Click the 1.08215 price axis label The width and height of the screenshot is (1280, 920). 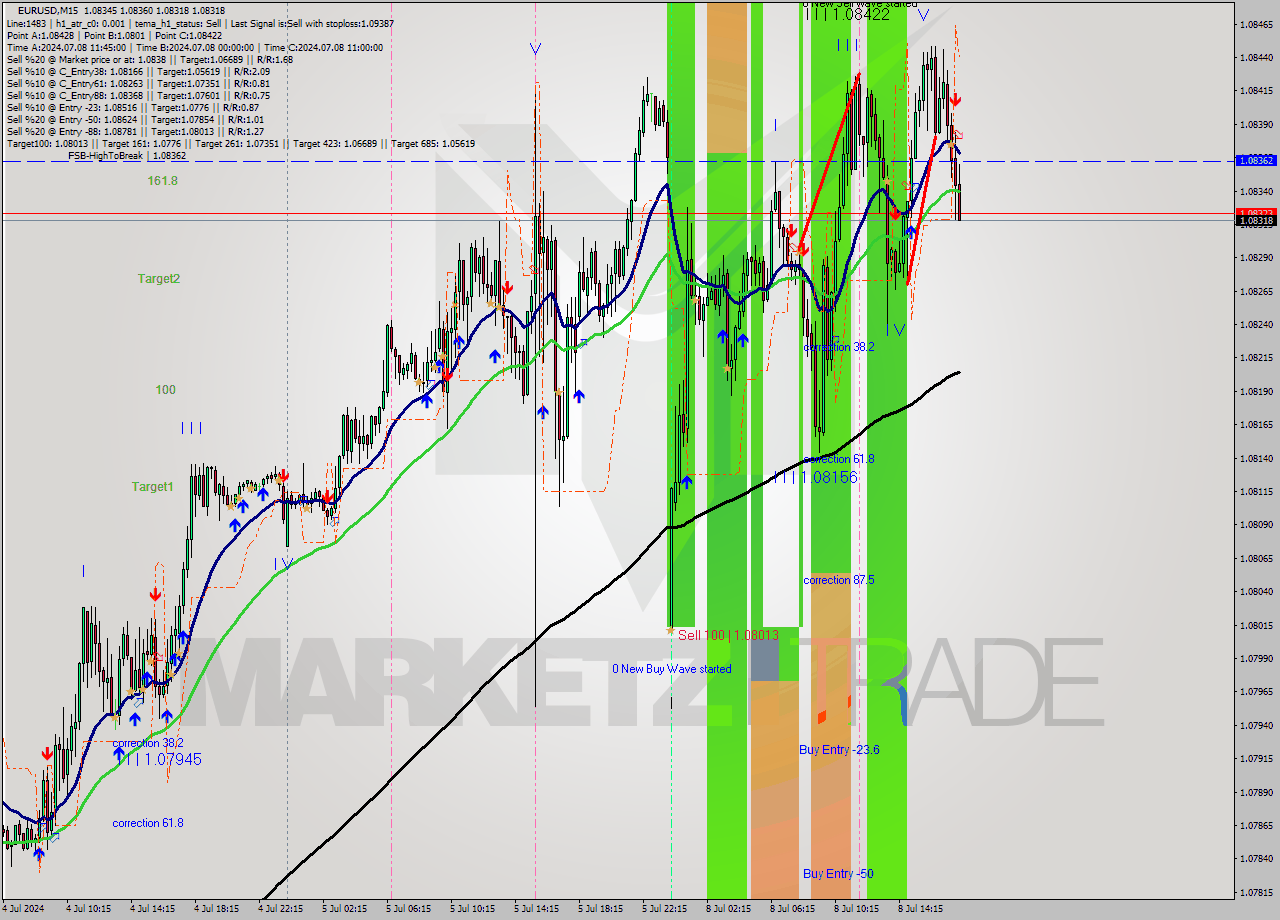tap(1254, 357)
